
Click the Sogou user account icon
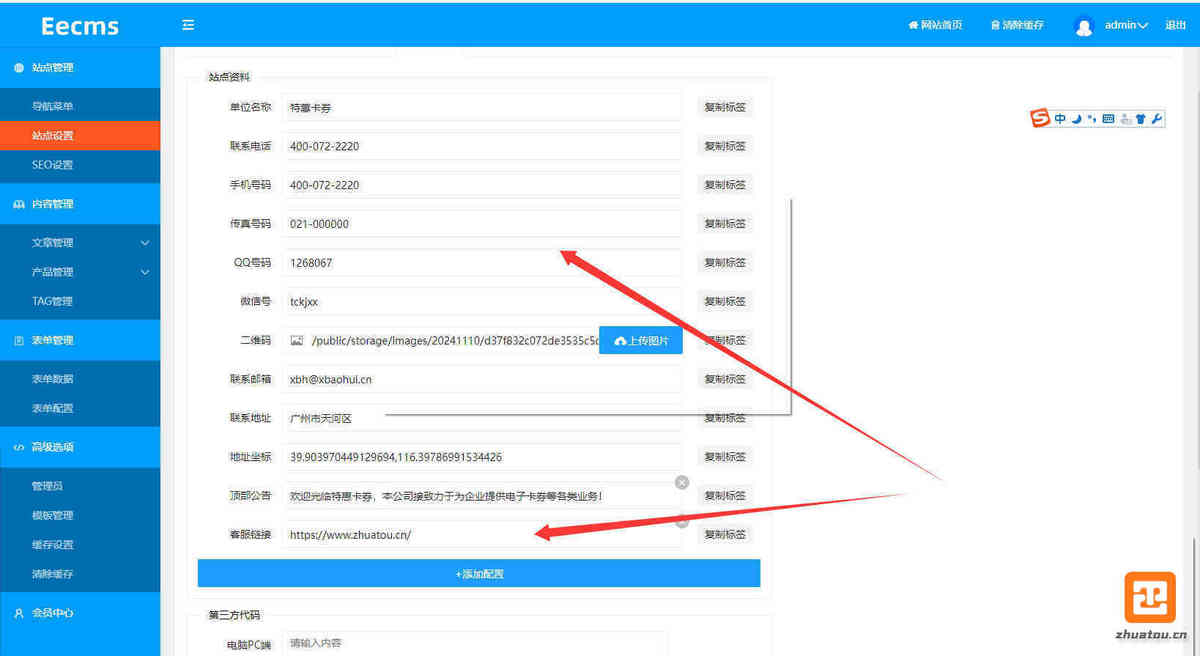1125,119
